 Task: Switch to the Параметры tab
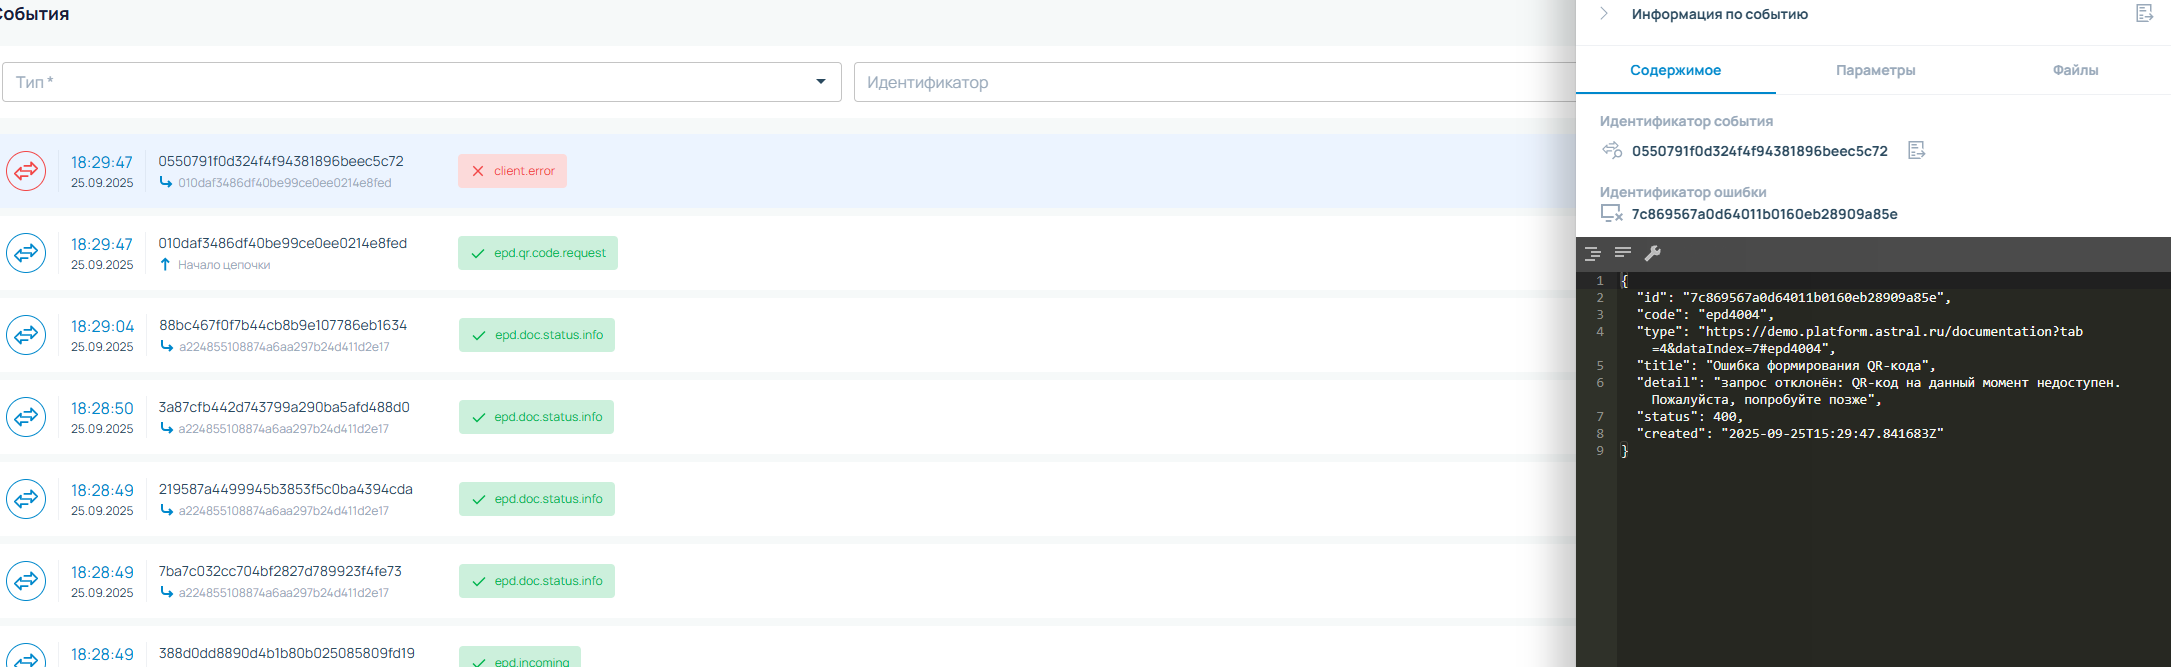coord(1875,70)
